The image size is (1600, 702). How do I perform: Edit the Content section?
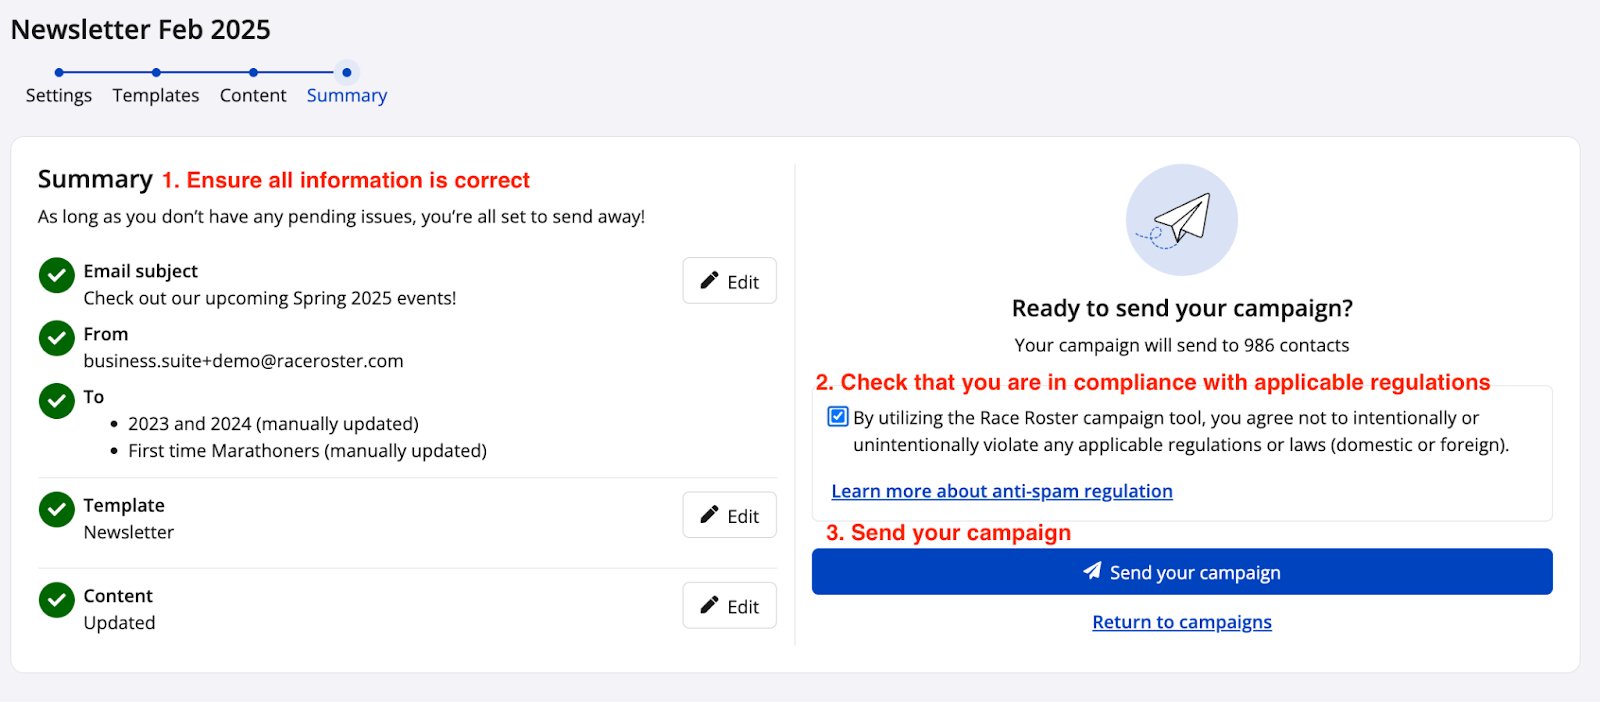point(729,606)
